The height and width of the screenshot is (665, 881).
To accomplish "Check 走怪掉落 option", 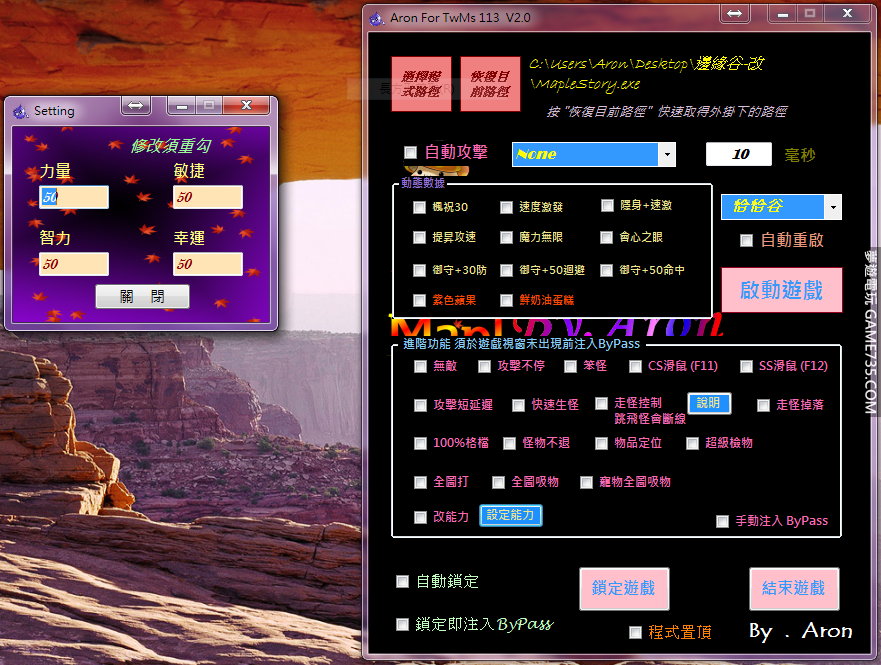I will pyautogui.click(x=763, y=406).
